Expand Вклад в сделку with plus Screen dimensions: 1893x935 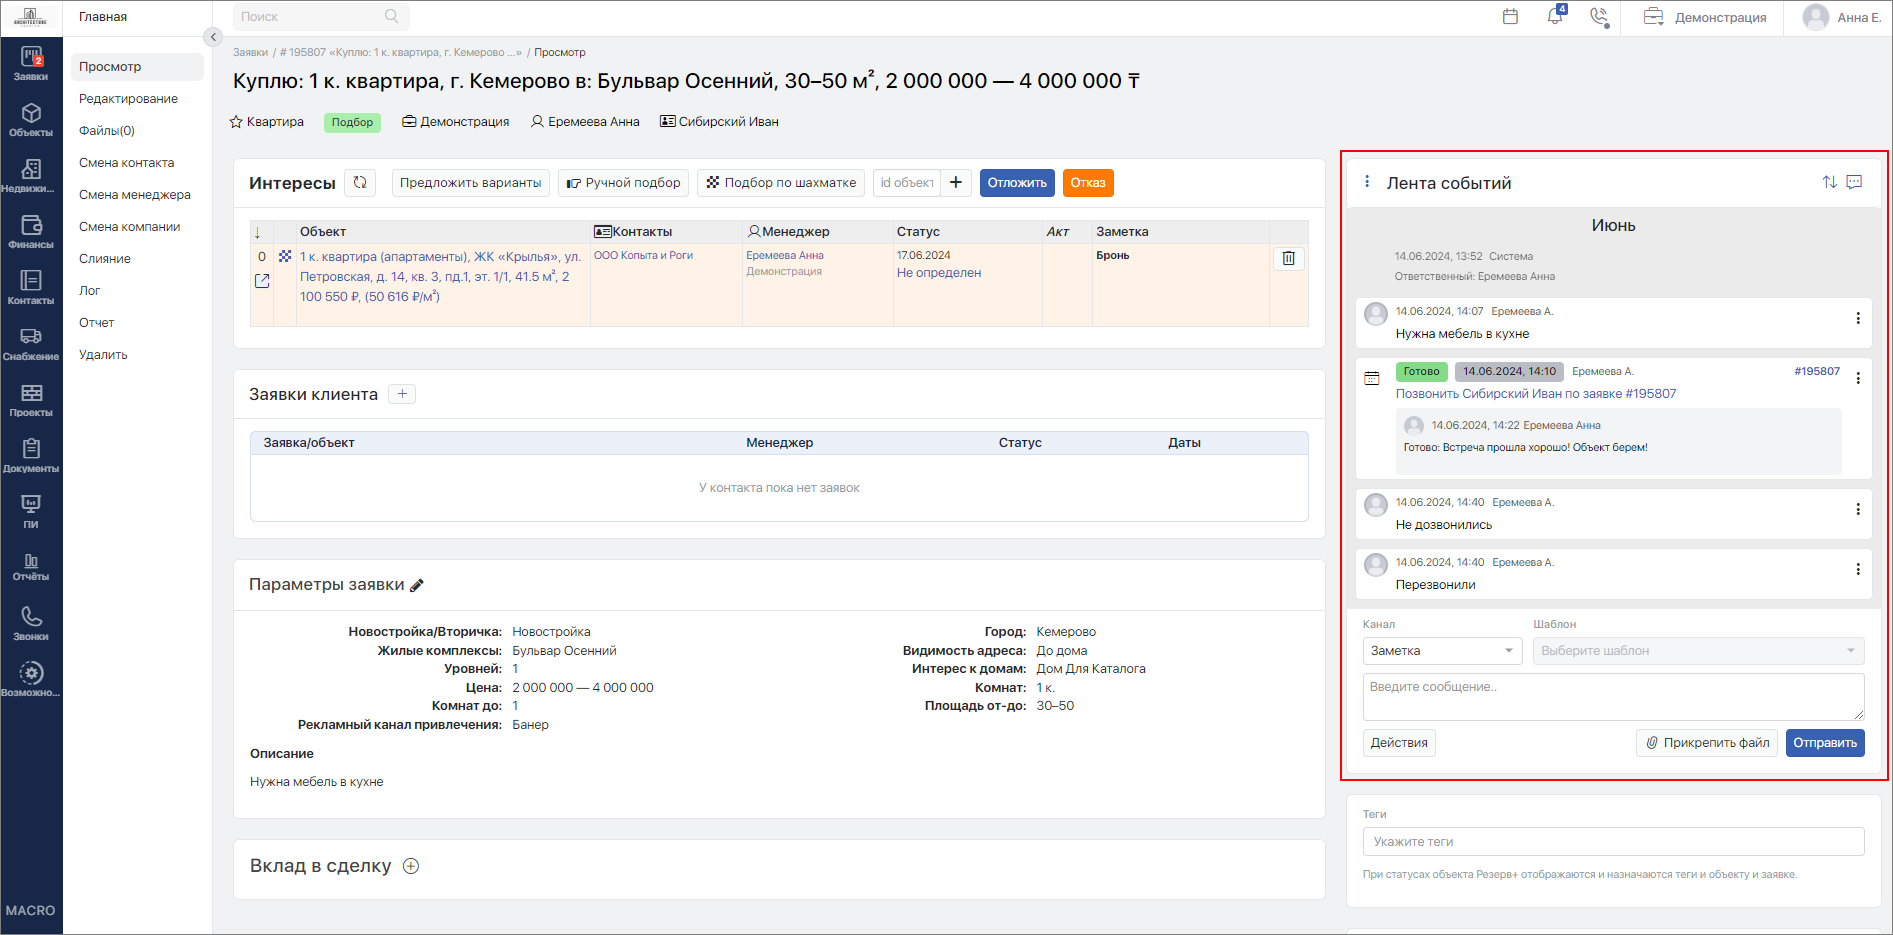click(x=411, y=866)
